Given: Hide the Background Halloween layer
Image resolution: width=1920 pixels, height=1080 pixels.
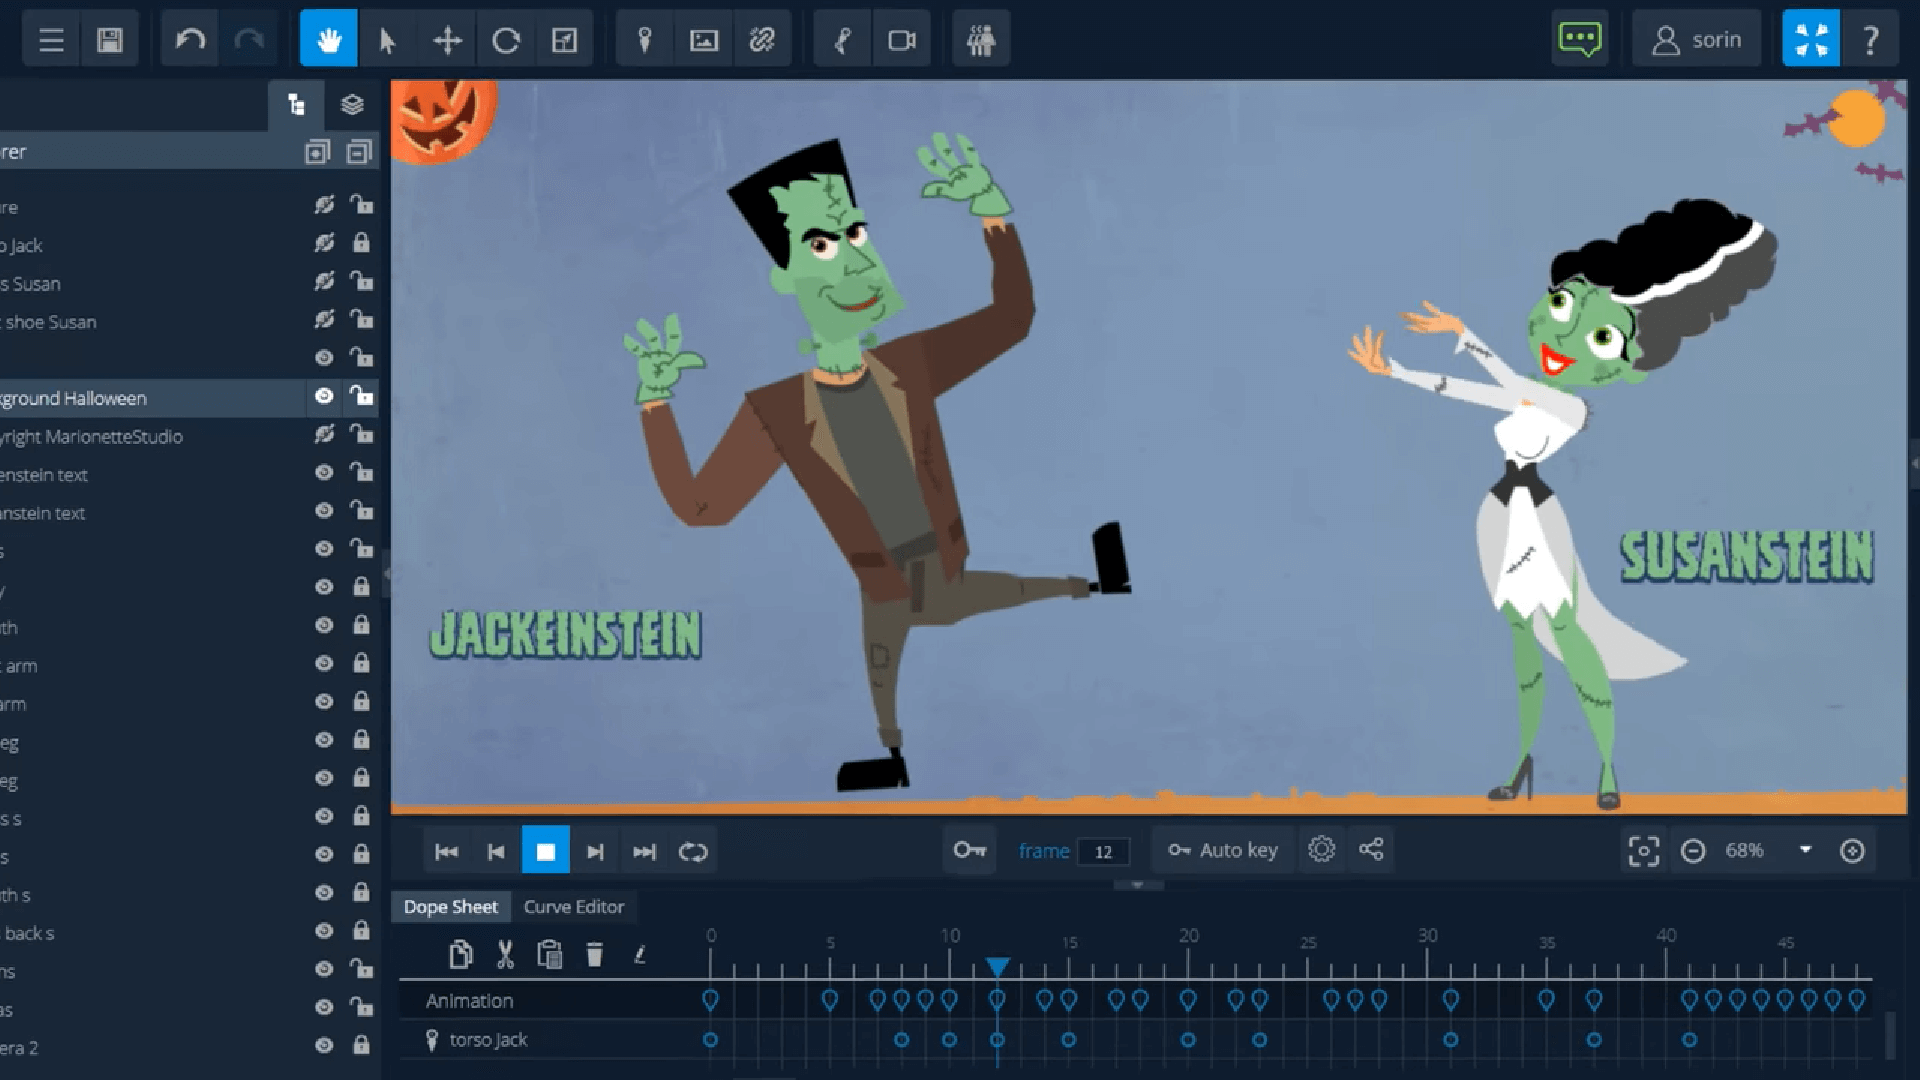Looking at the screenshot, I should (322, 396).
